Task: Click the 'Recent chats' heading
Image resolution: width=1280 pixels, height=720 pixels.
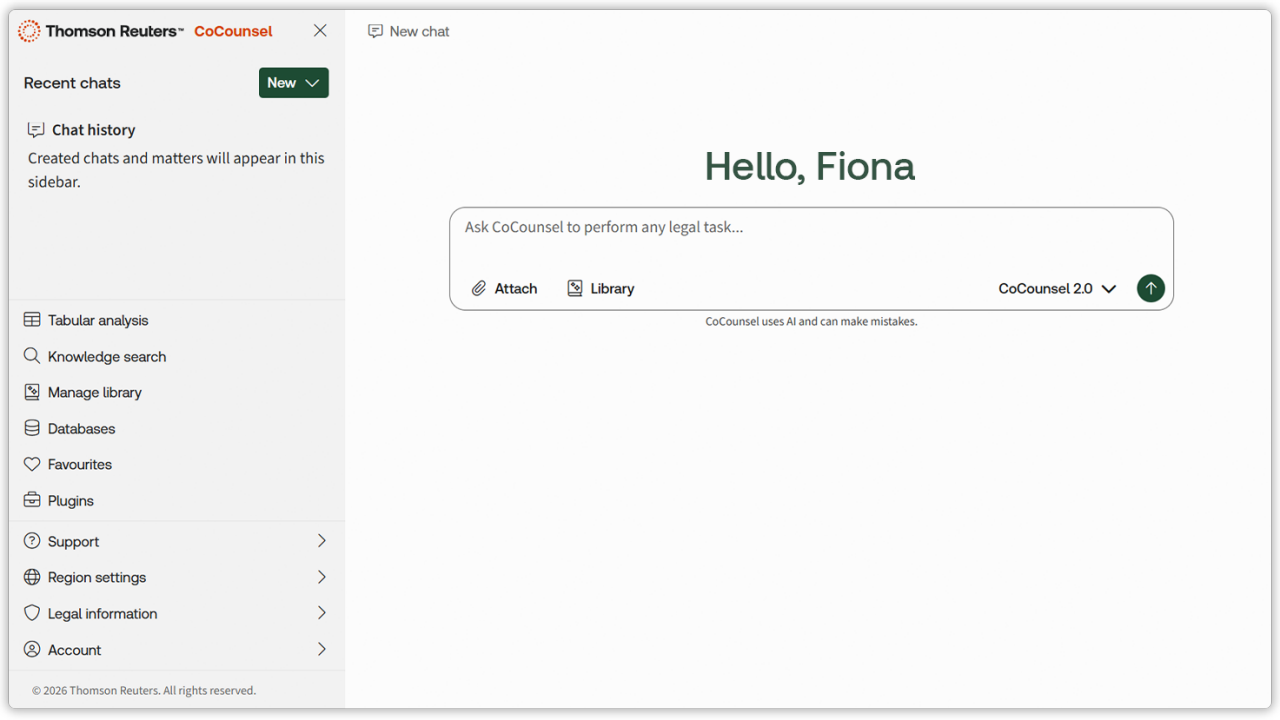Action: 72,83
